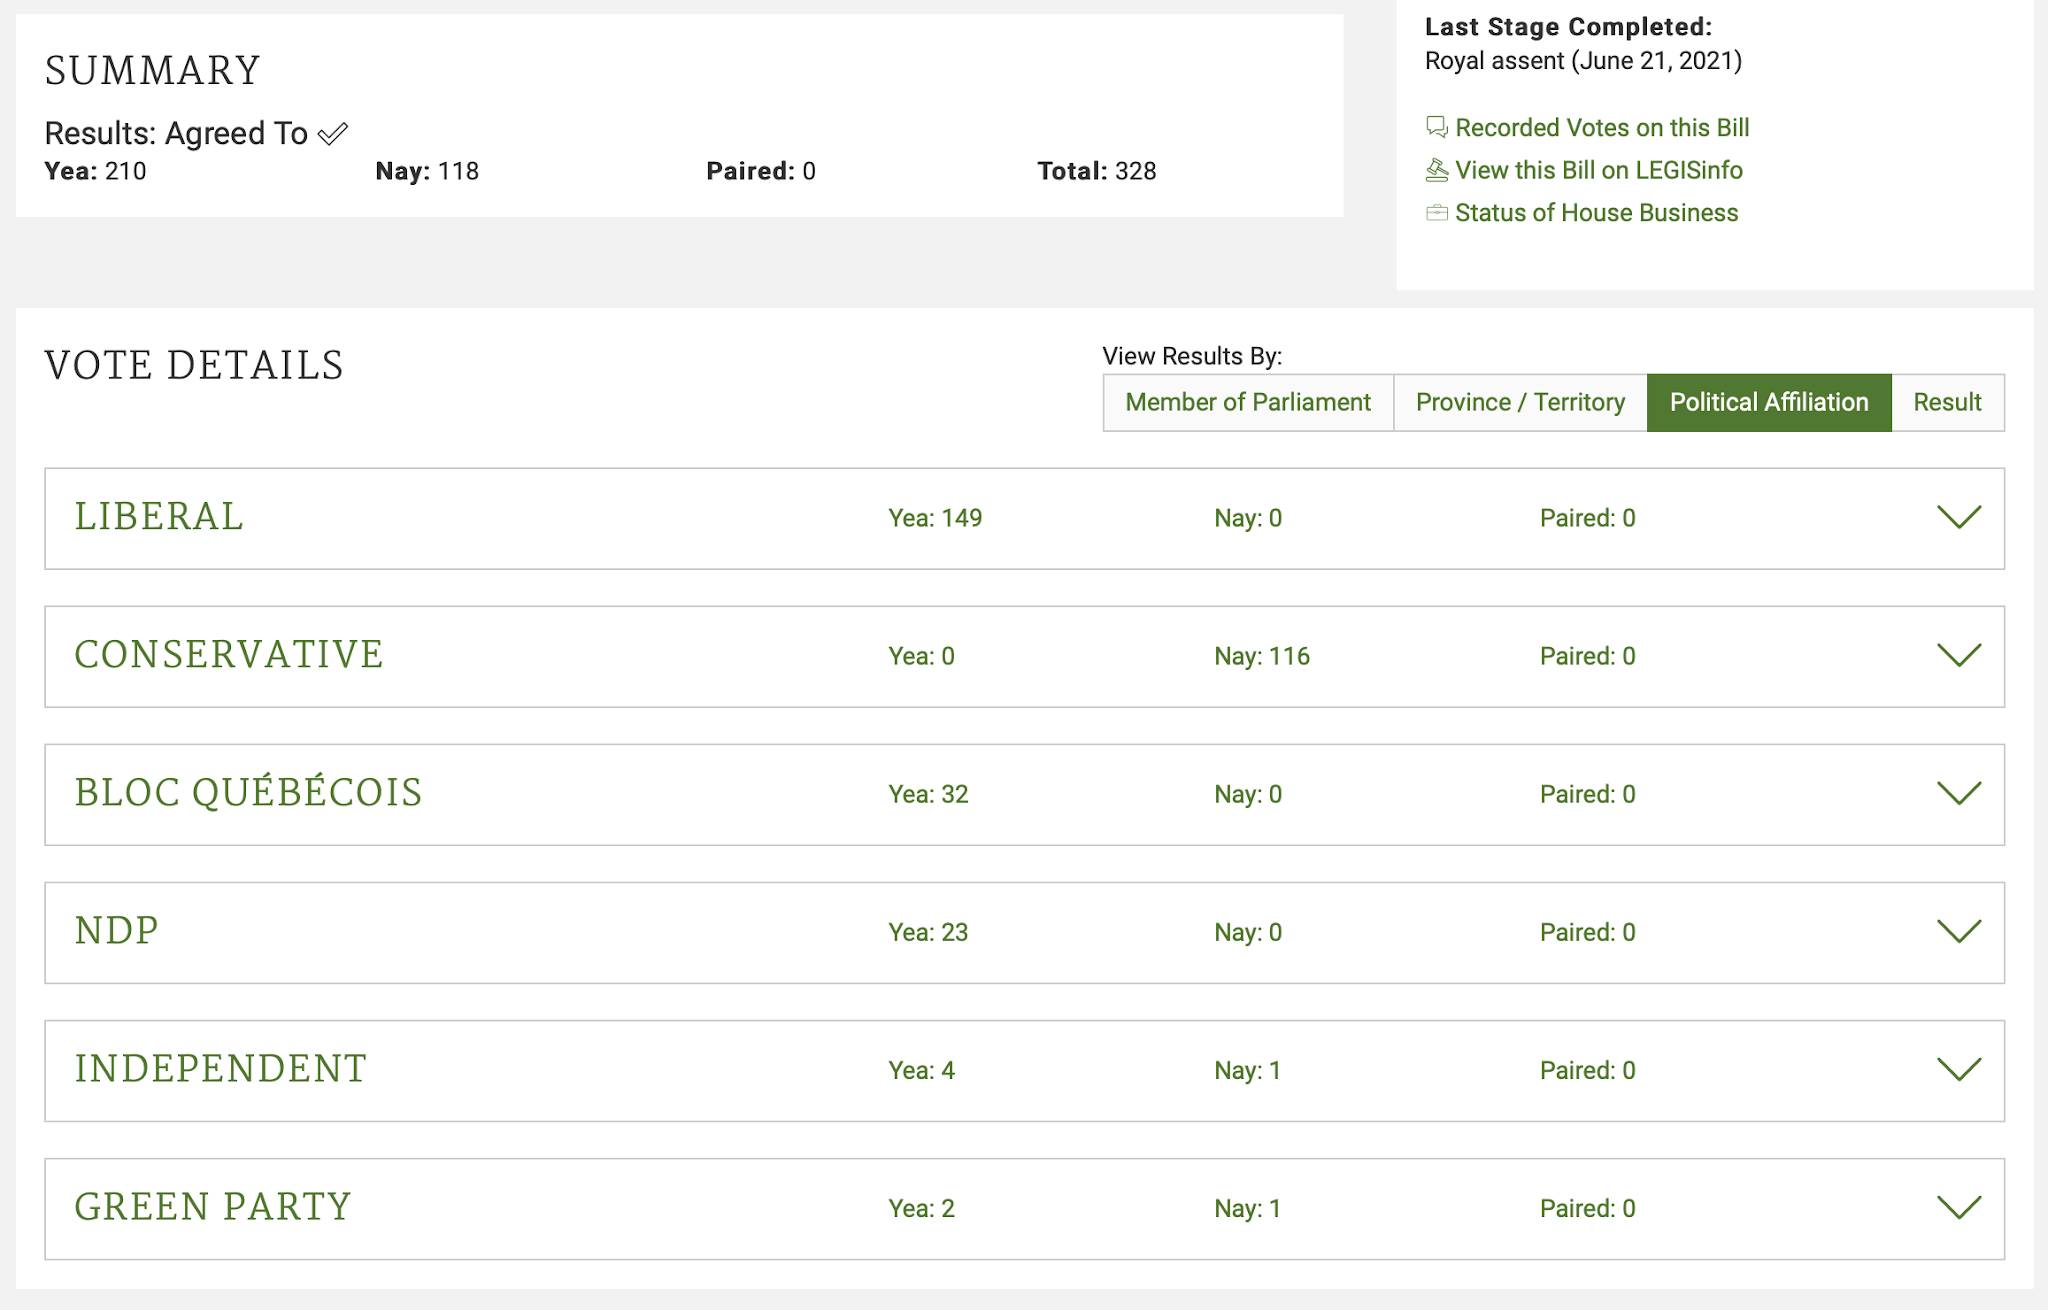The image size is (2048, 1310).
Task: Click Conservative Nay: 116 count
Action: (1262, 656)
